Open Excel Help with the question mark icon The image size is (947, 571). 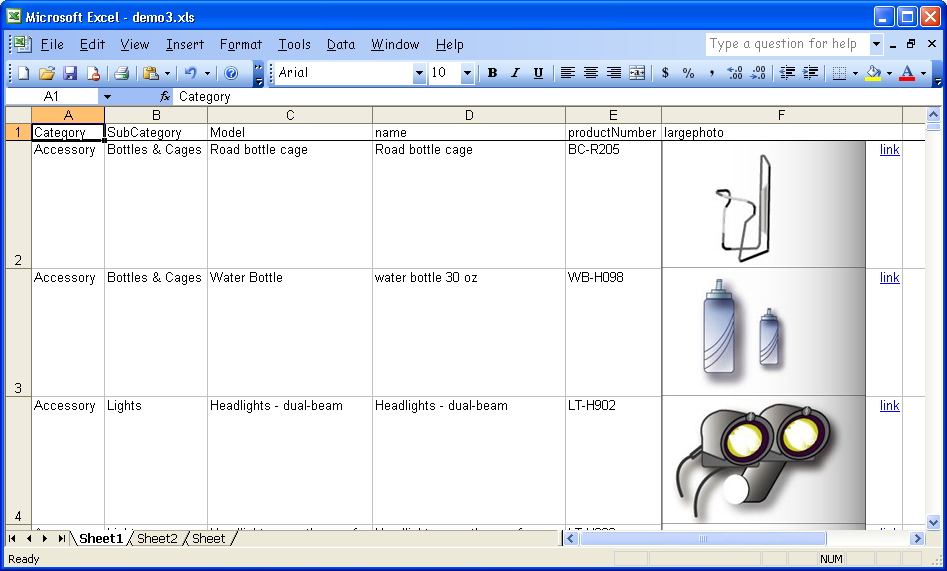pyautogui.click(x=231, y=73)
